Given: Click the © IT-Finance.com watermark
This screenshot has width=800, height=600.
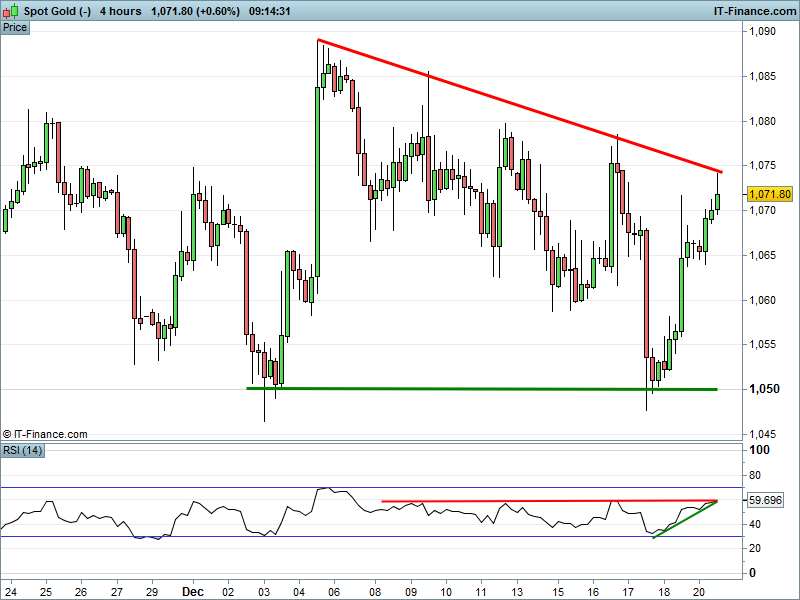Looking at the screenshot, I should pyautogui.click(x=45, y=434).
